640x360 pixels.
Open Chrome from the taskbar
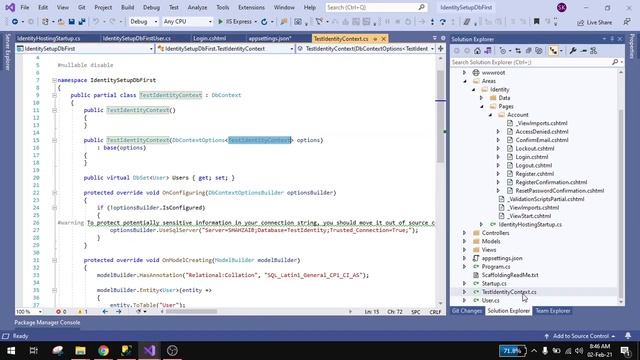point(103,351)
